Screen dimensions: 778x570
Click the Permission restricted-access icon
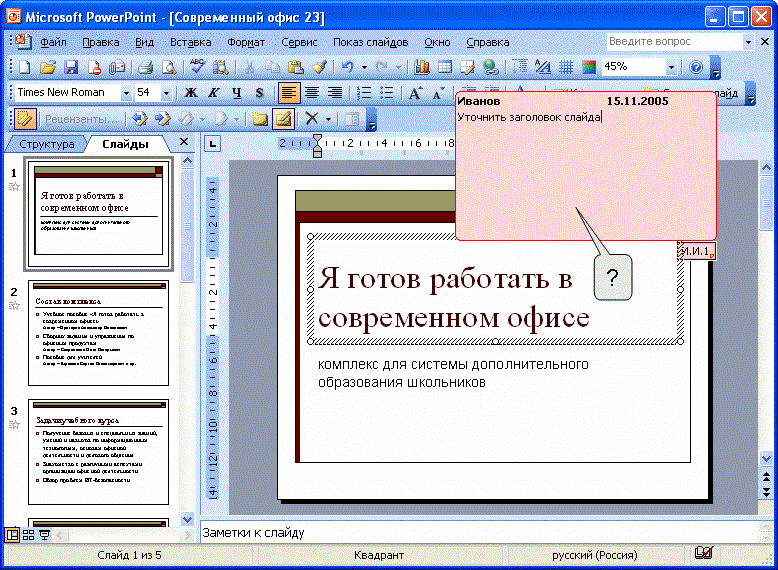coord(94,67)
